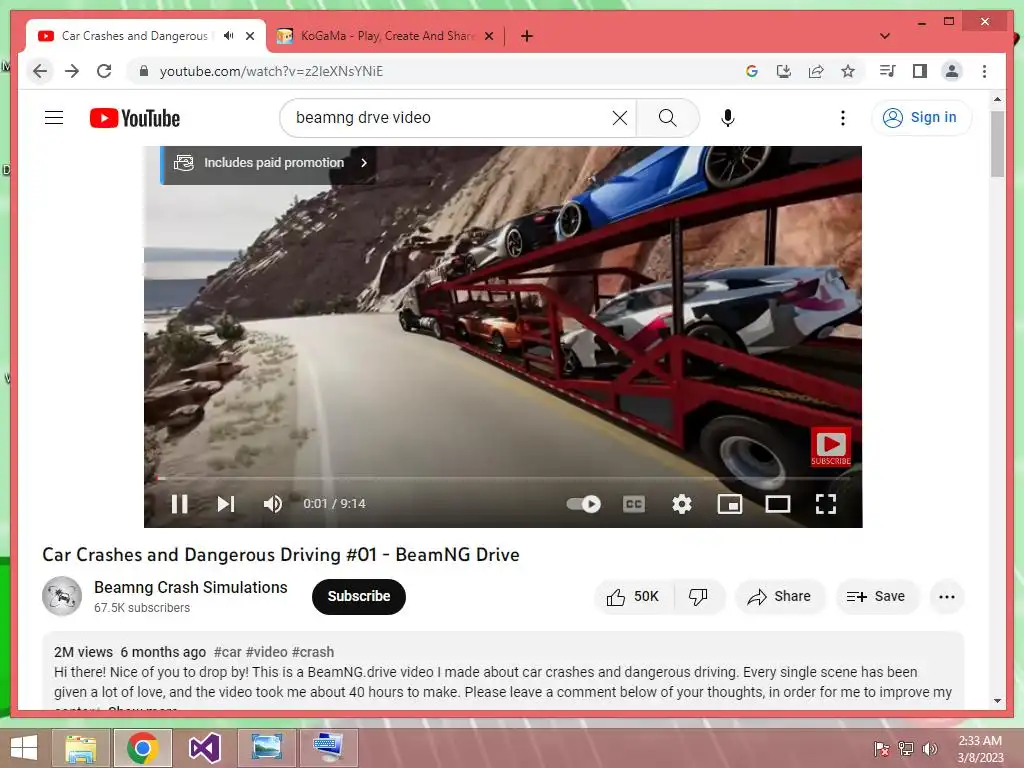The width and height of the screenshot is (1024, 768).
Task: Open Beamng Crash Simulations channel avatar
Action: tap(62, 596)
